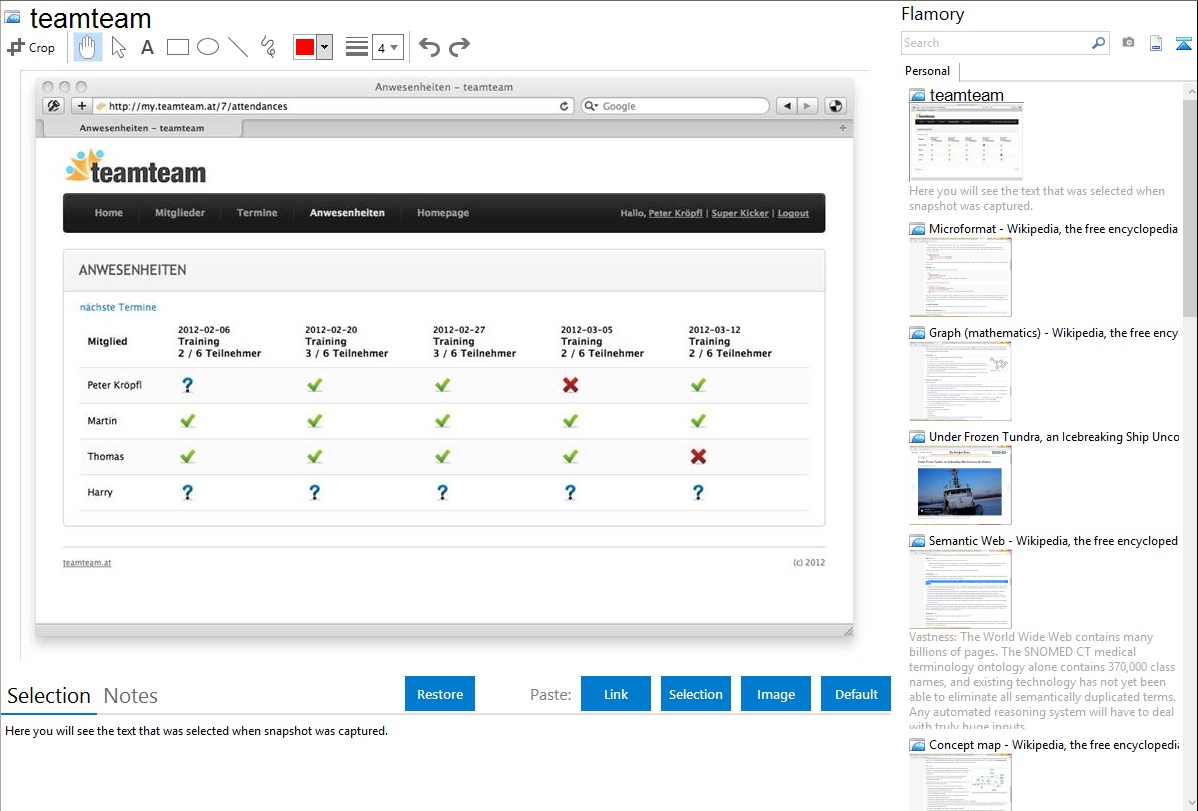Click Harry's question mark for 2012-02-27
This screenshot has width=1198, height=811.
pyautogui.click(x=442, y=492)
